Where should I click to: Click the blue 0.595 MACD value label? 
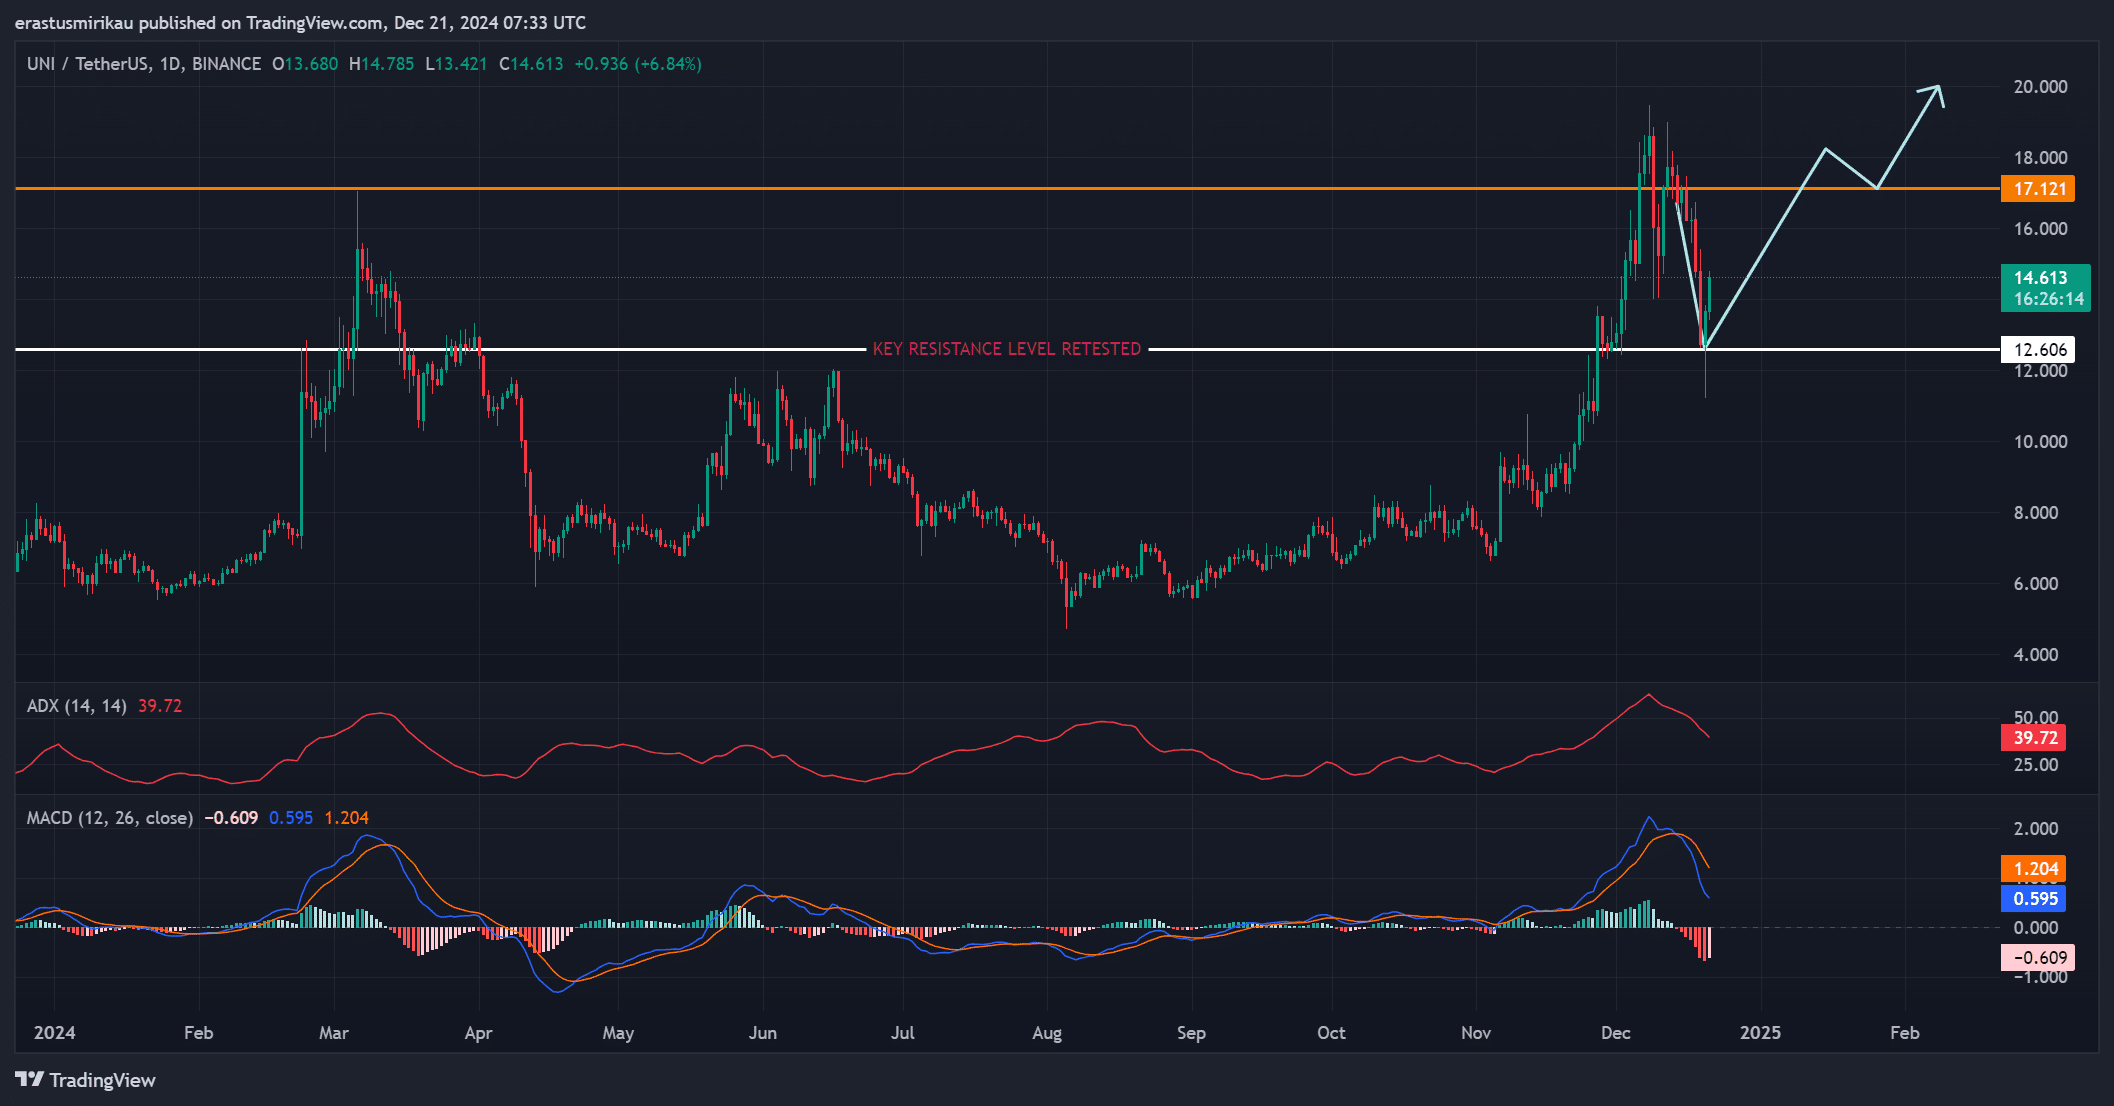point(2033,898)
